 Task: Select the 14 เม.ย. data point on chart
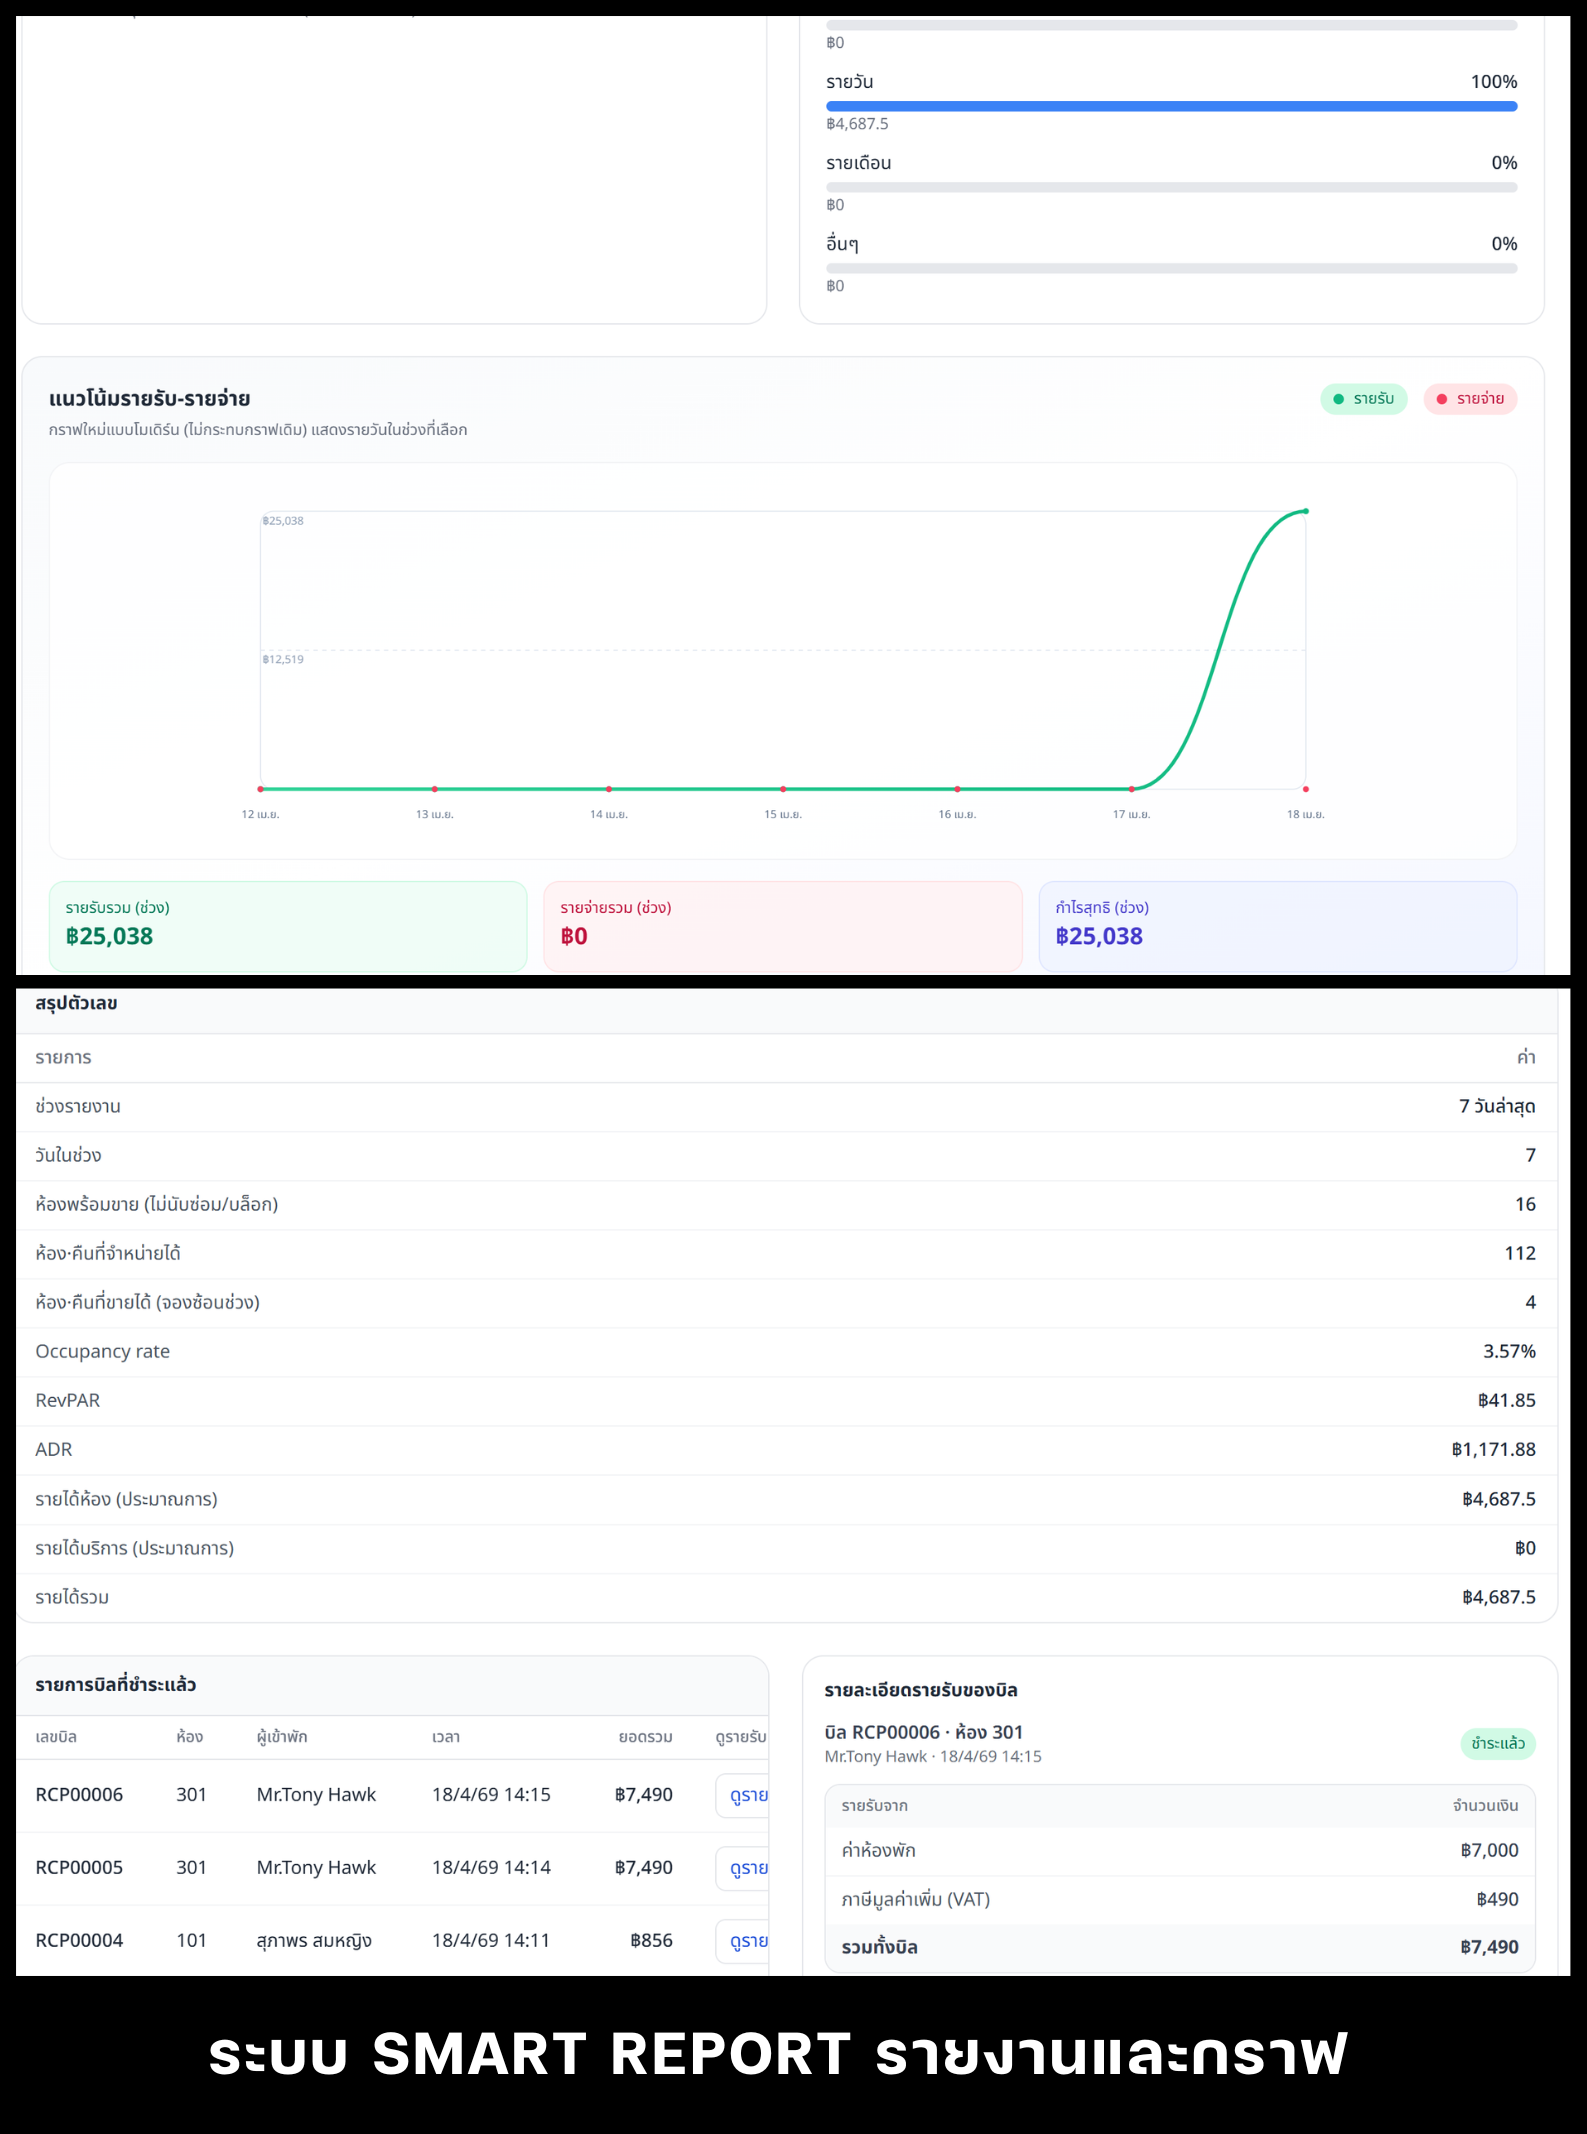[x=609, y=789]
